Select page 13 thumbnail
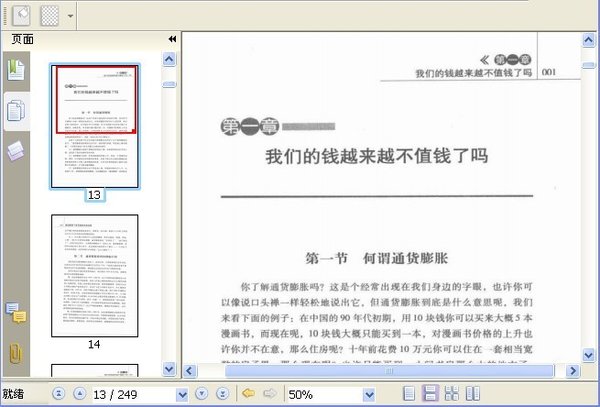Image resolution: width=600 pixels, height=407 pixels. click(x=95, y=127)
